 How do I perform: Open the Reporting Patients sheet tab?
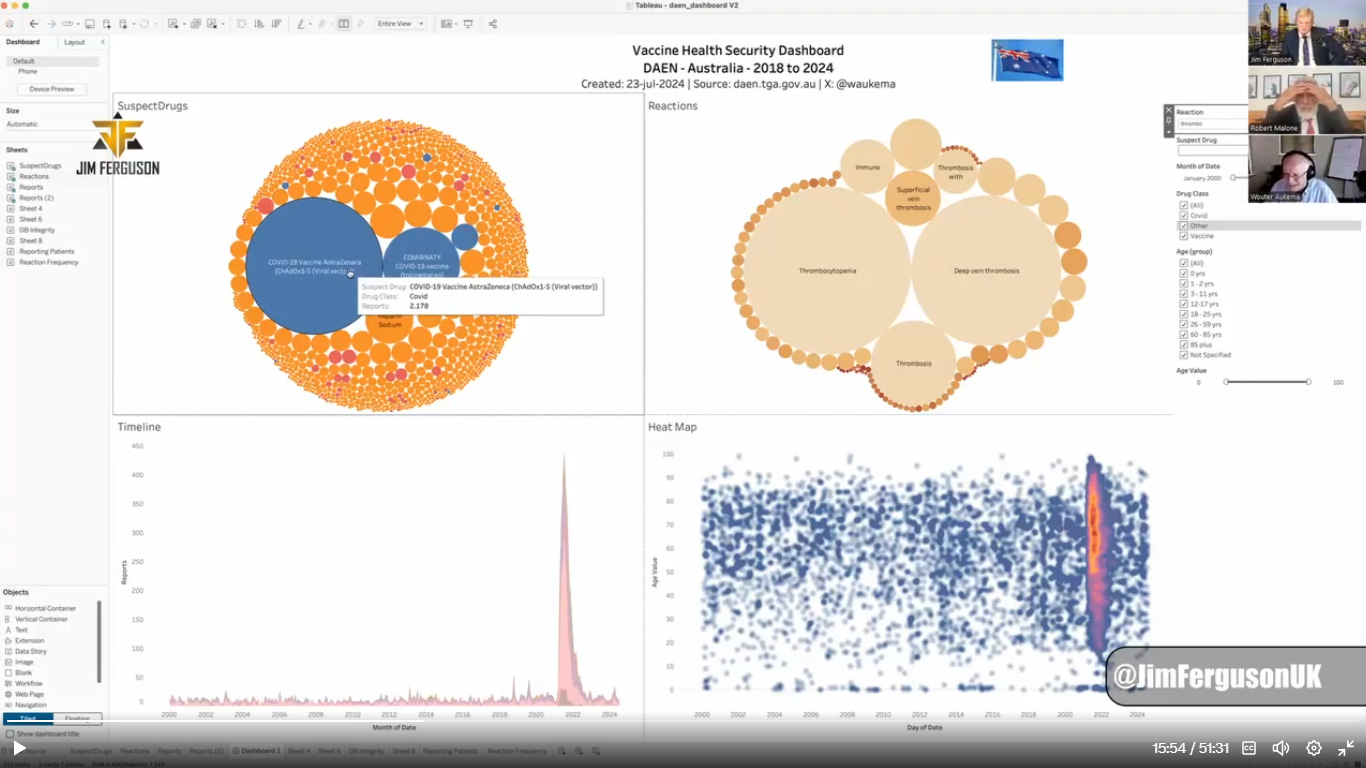[450, 751]
